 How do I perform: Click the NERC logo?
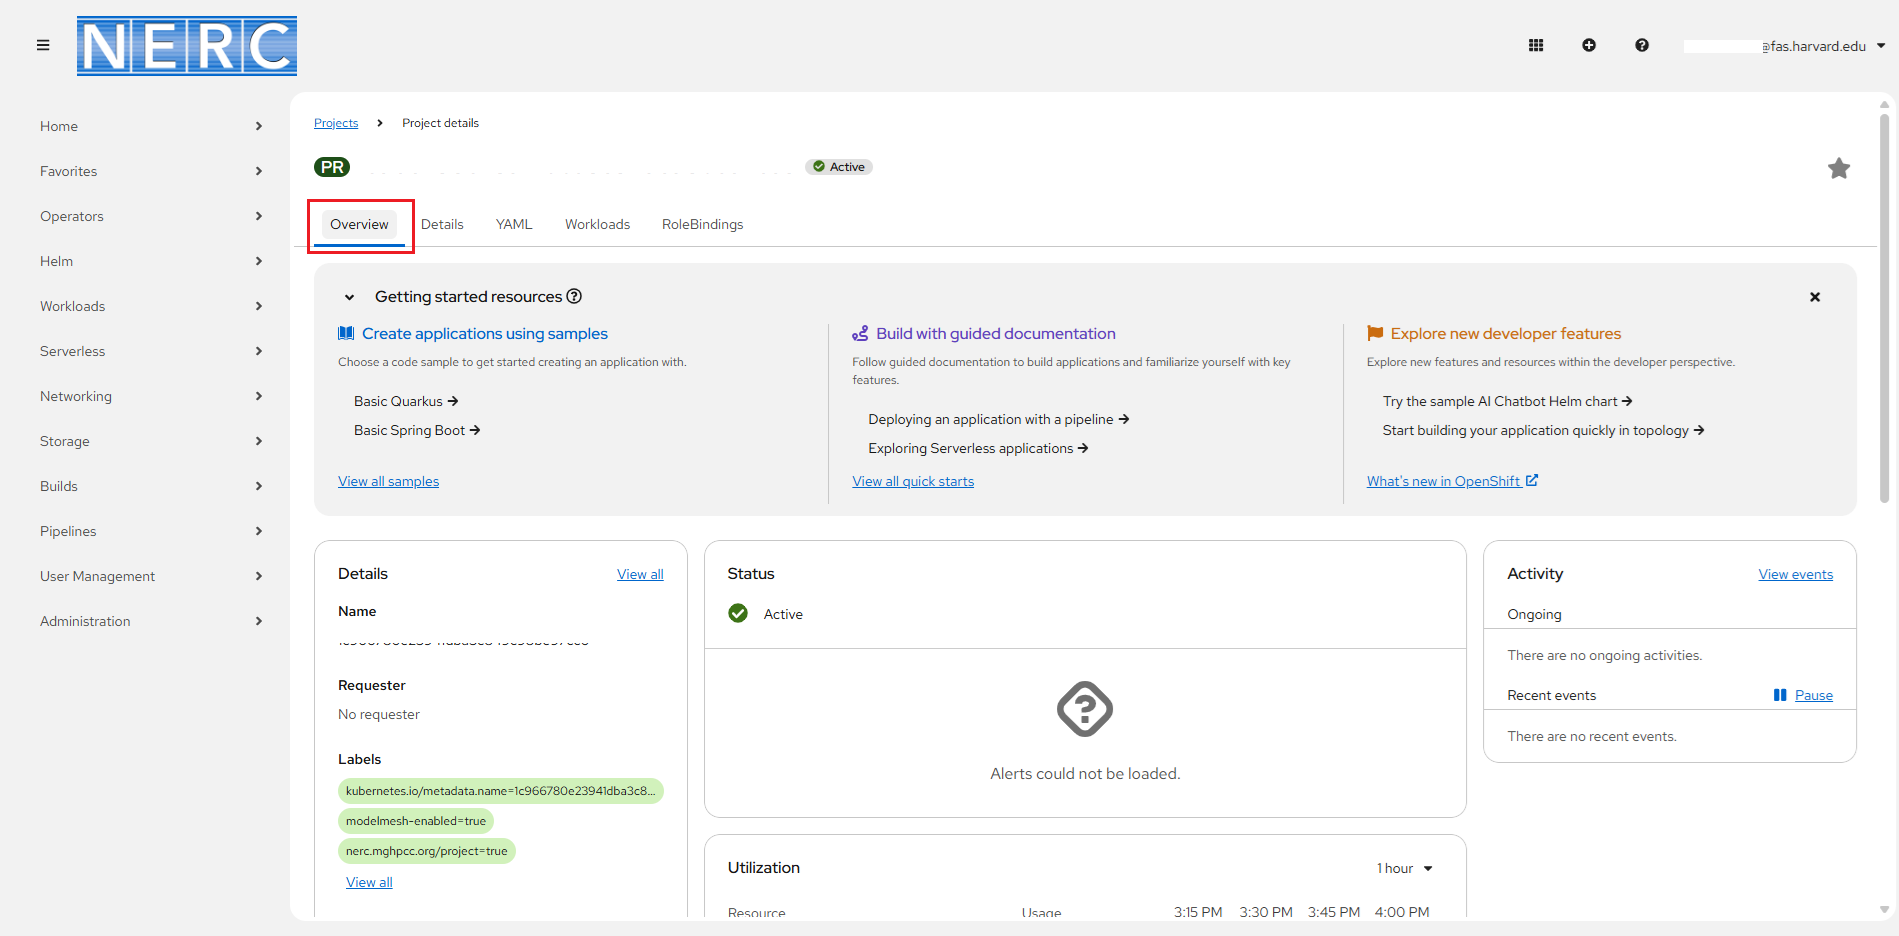pyautogui.click(x=187, y=46)
